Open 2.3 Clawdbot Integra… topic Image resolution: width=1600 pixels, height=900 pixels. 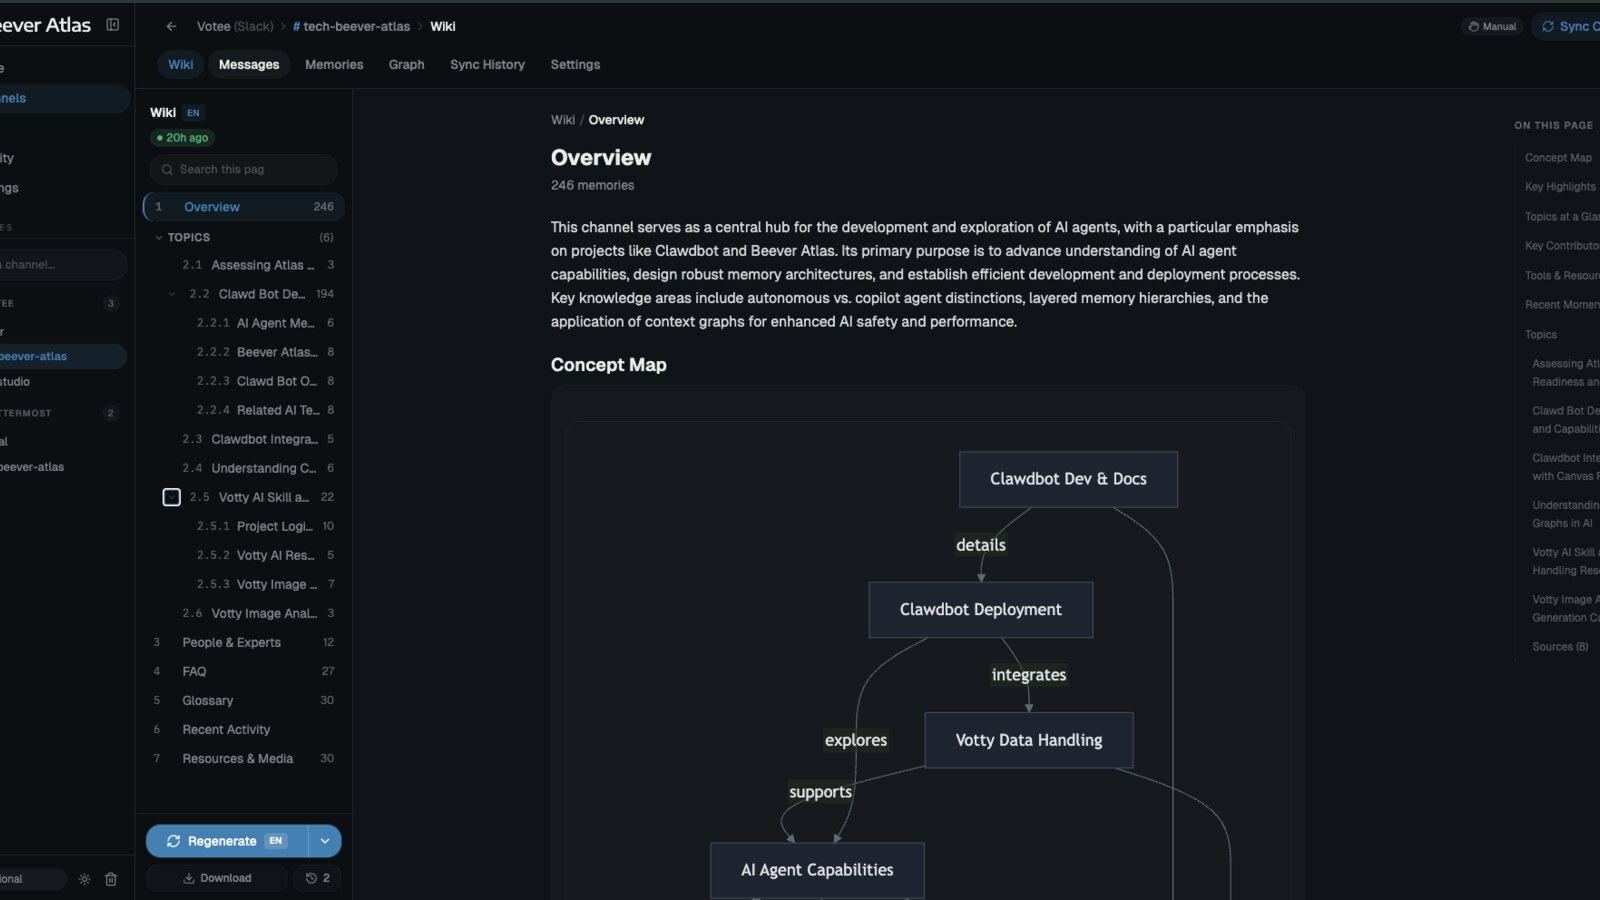pos(257,439)
